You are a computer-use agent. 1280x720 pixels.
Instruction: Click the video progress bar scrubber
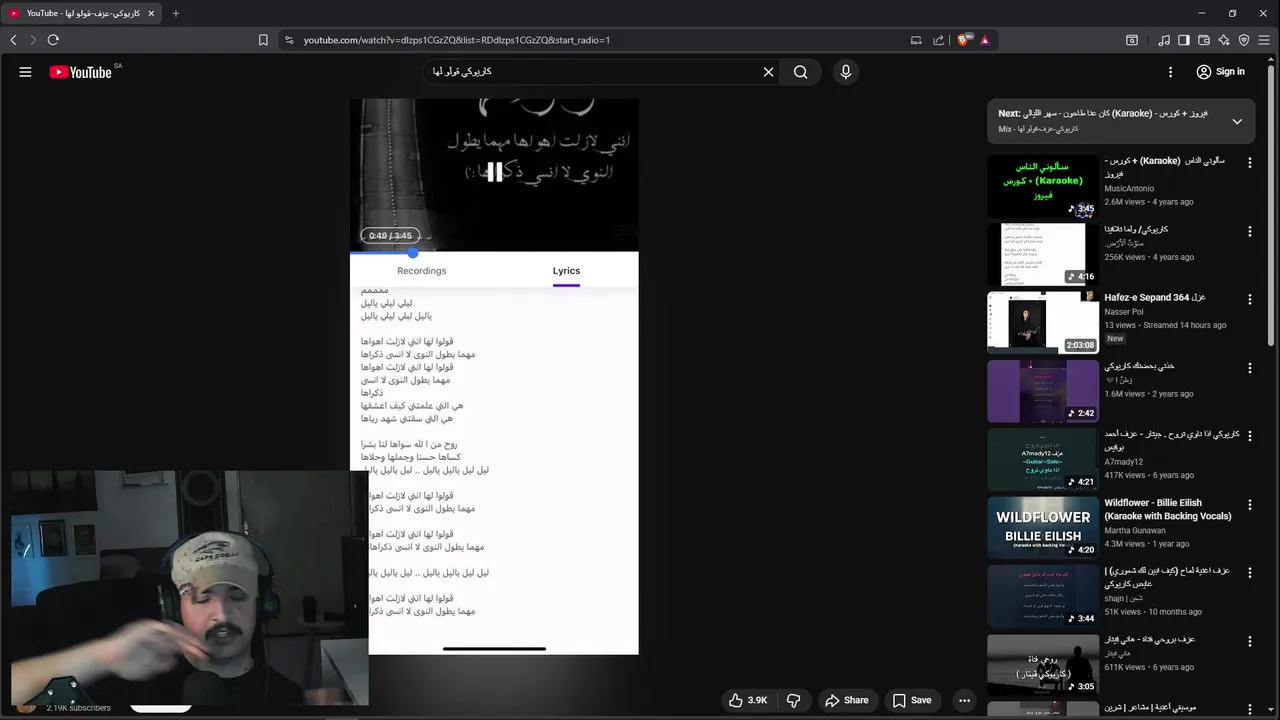412,253
